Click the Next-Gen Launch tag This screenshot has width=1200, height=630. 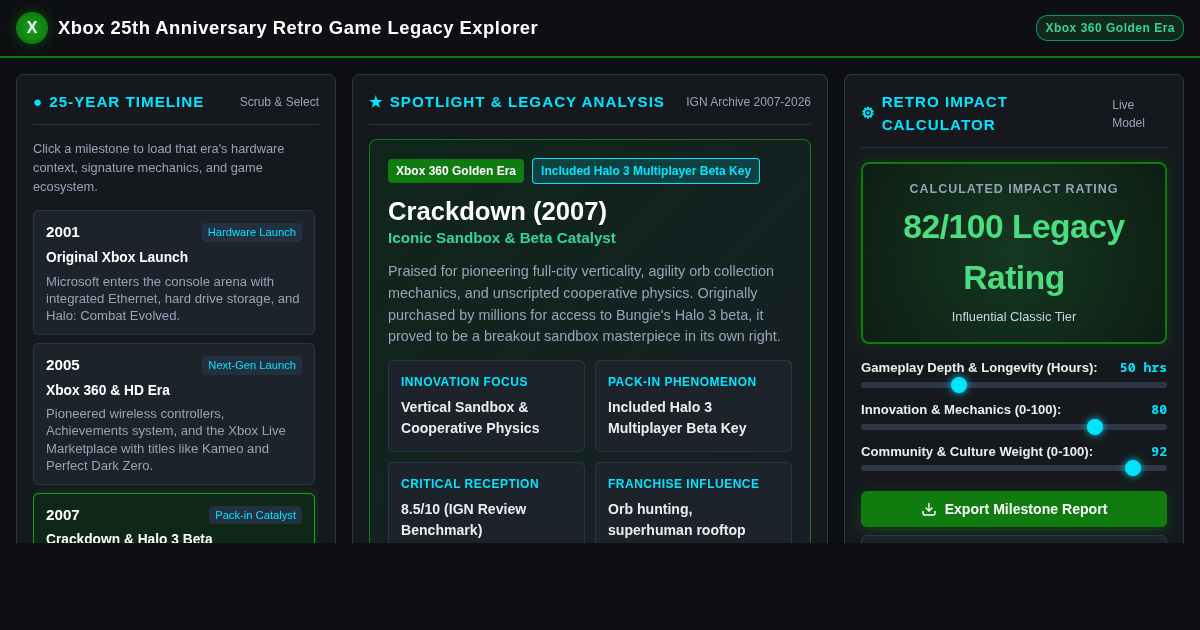click(x=252, y=365)
